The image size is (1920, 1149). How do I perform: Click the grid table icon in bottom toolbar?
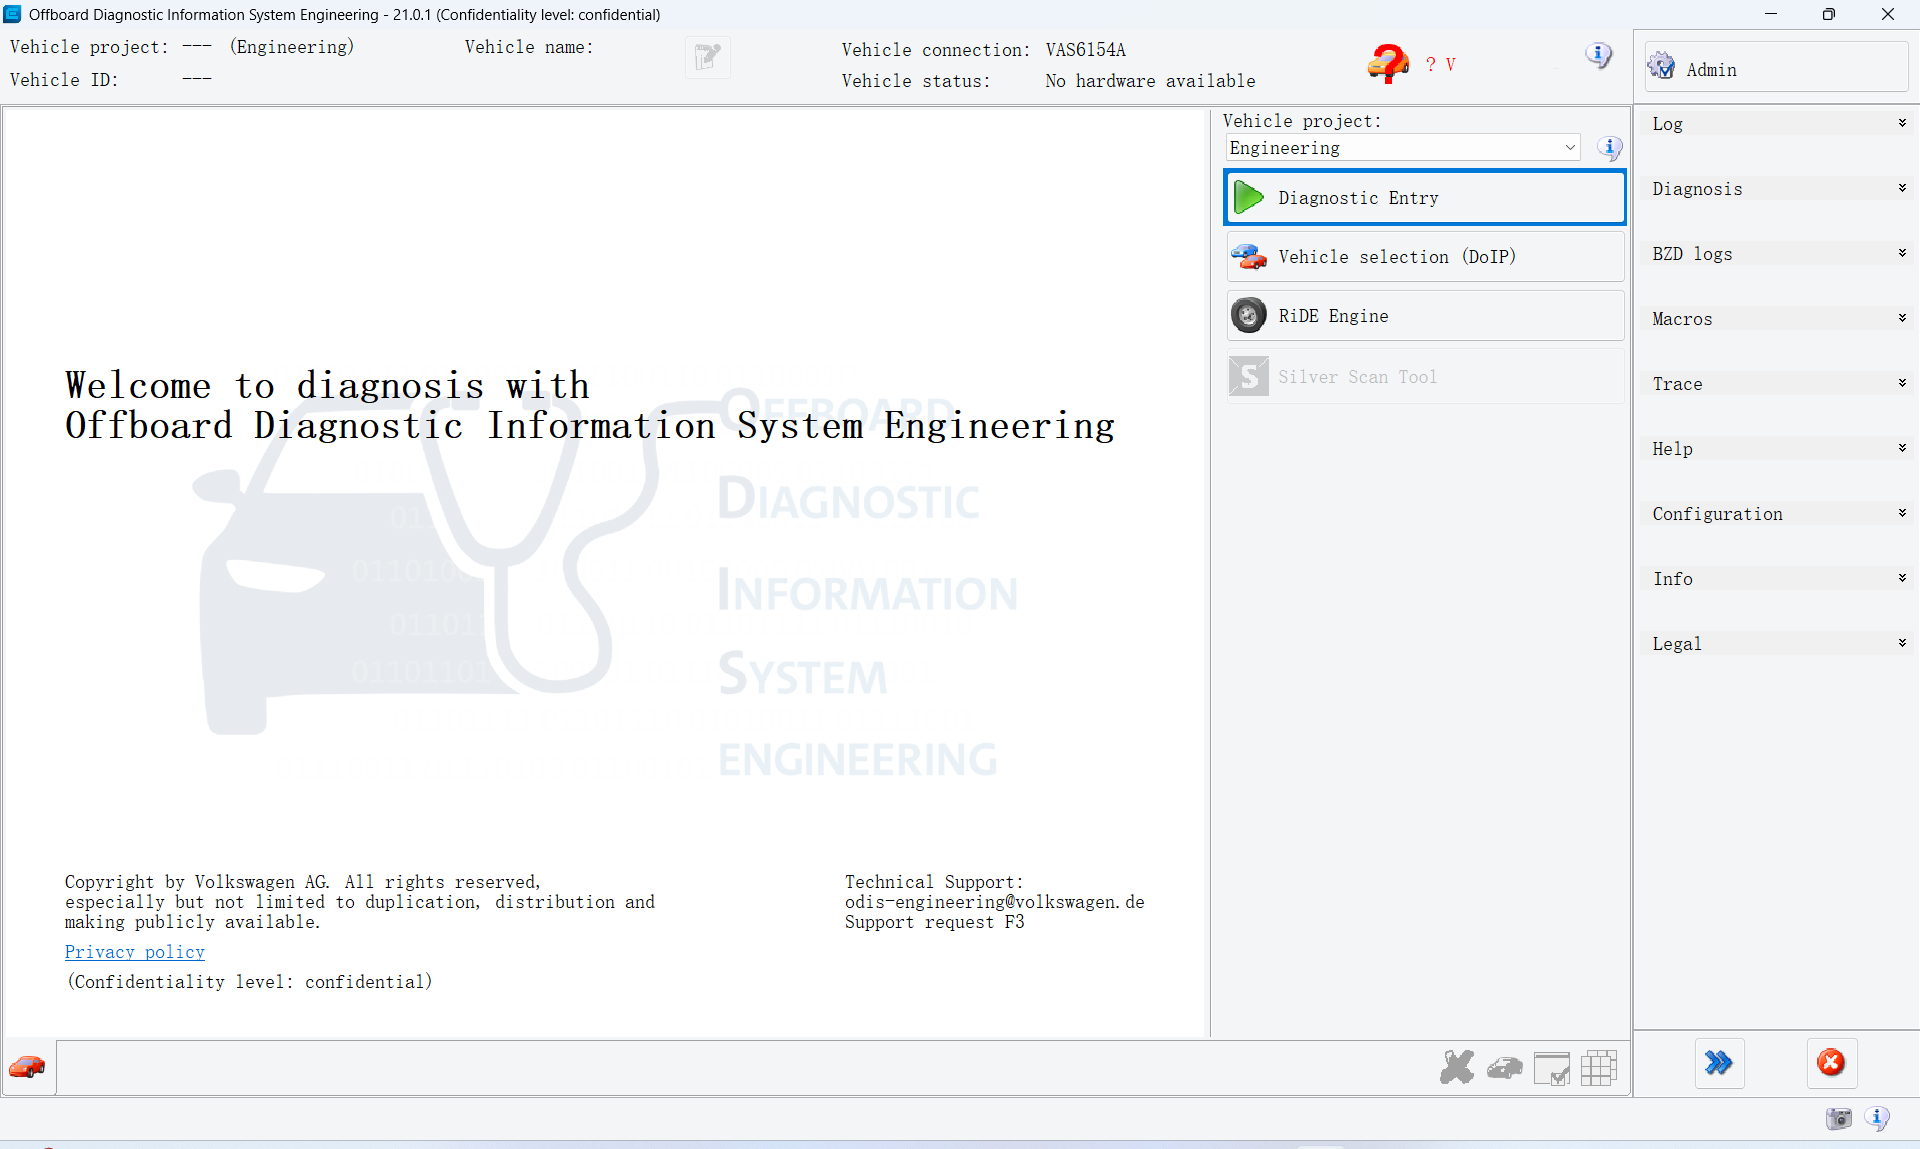pyautogui.click(x=1598, y=1068)
